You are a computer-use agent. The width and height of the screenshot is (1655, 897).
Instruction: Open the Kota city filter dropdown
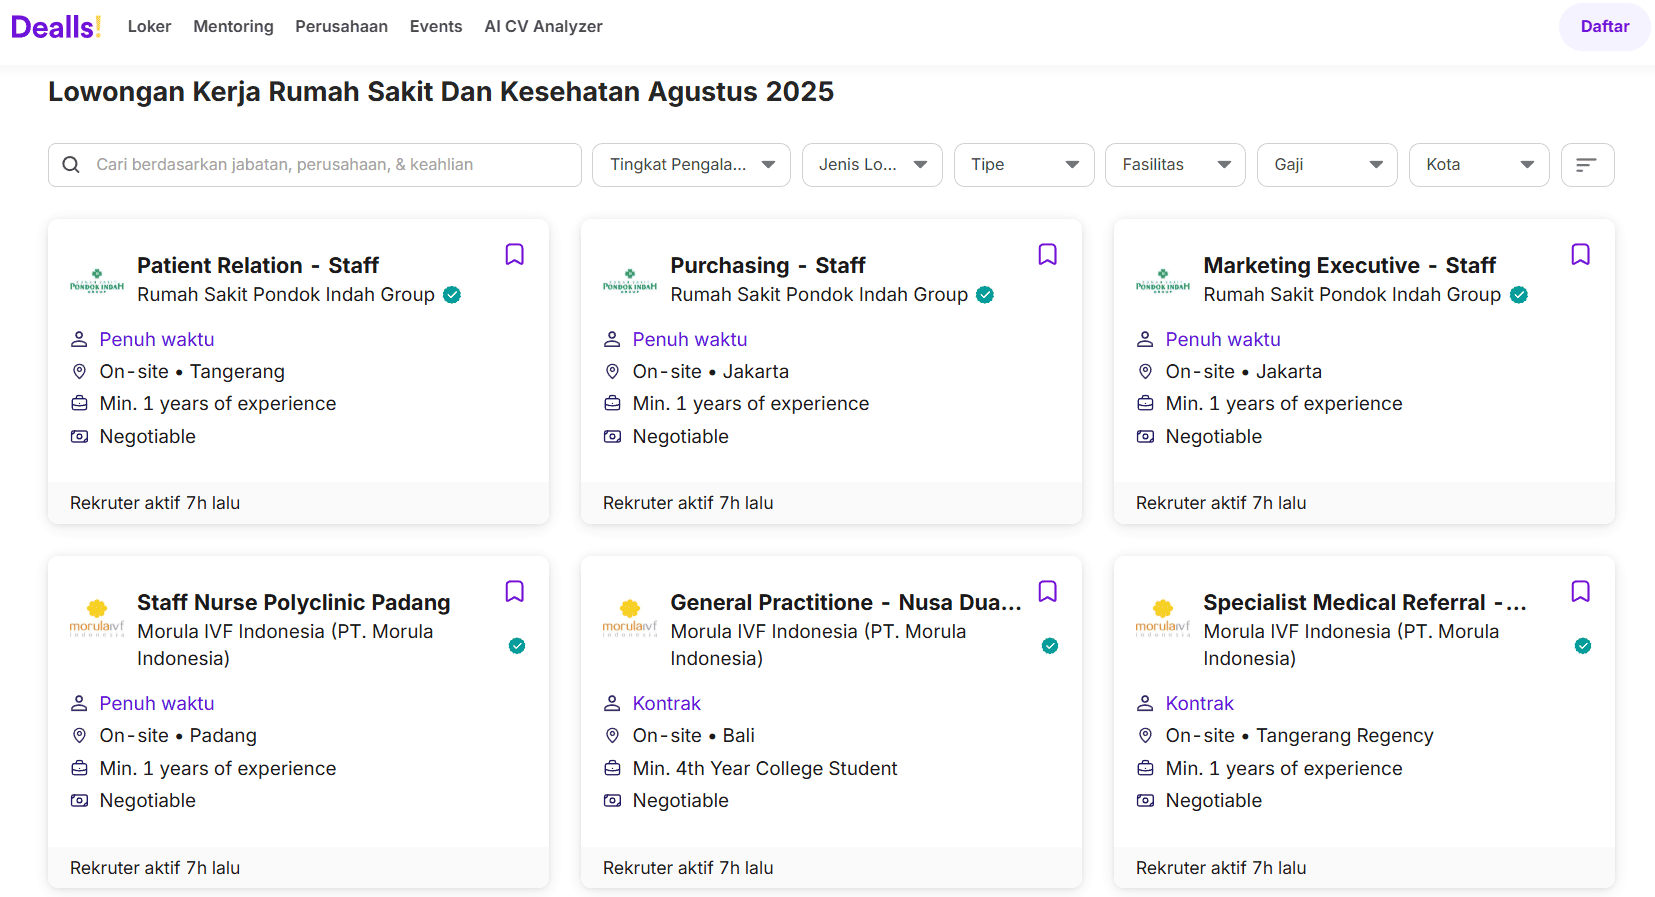pos(1479,165)
